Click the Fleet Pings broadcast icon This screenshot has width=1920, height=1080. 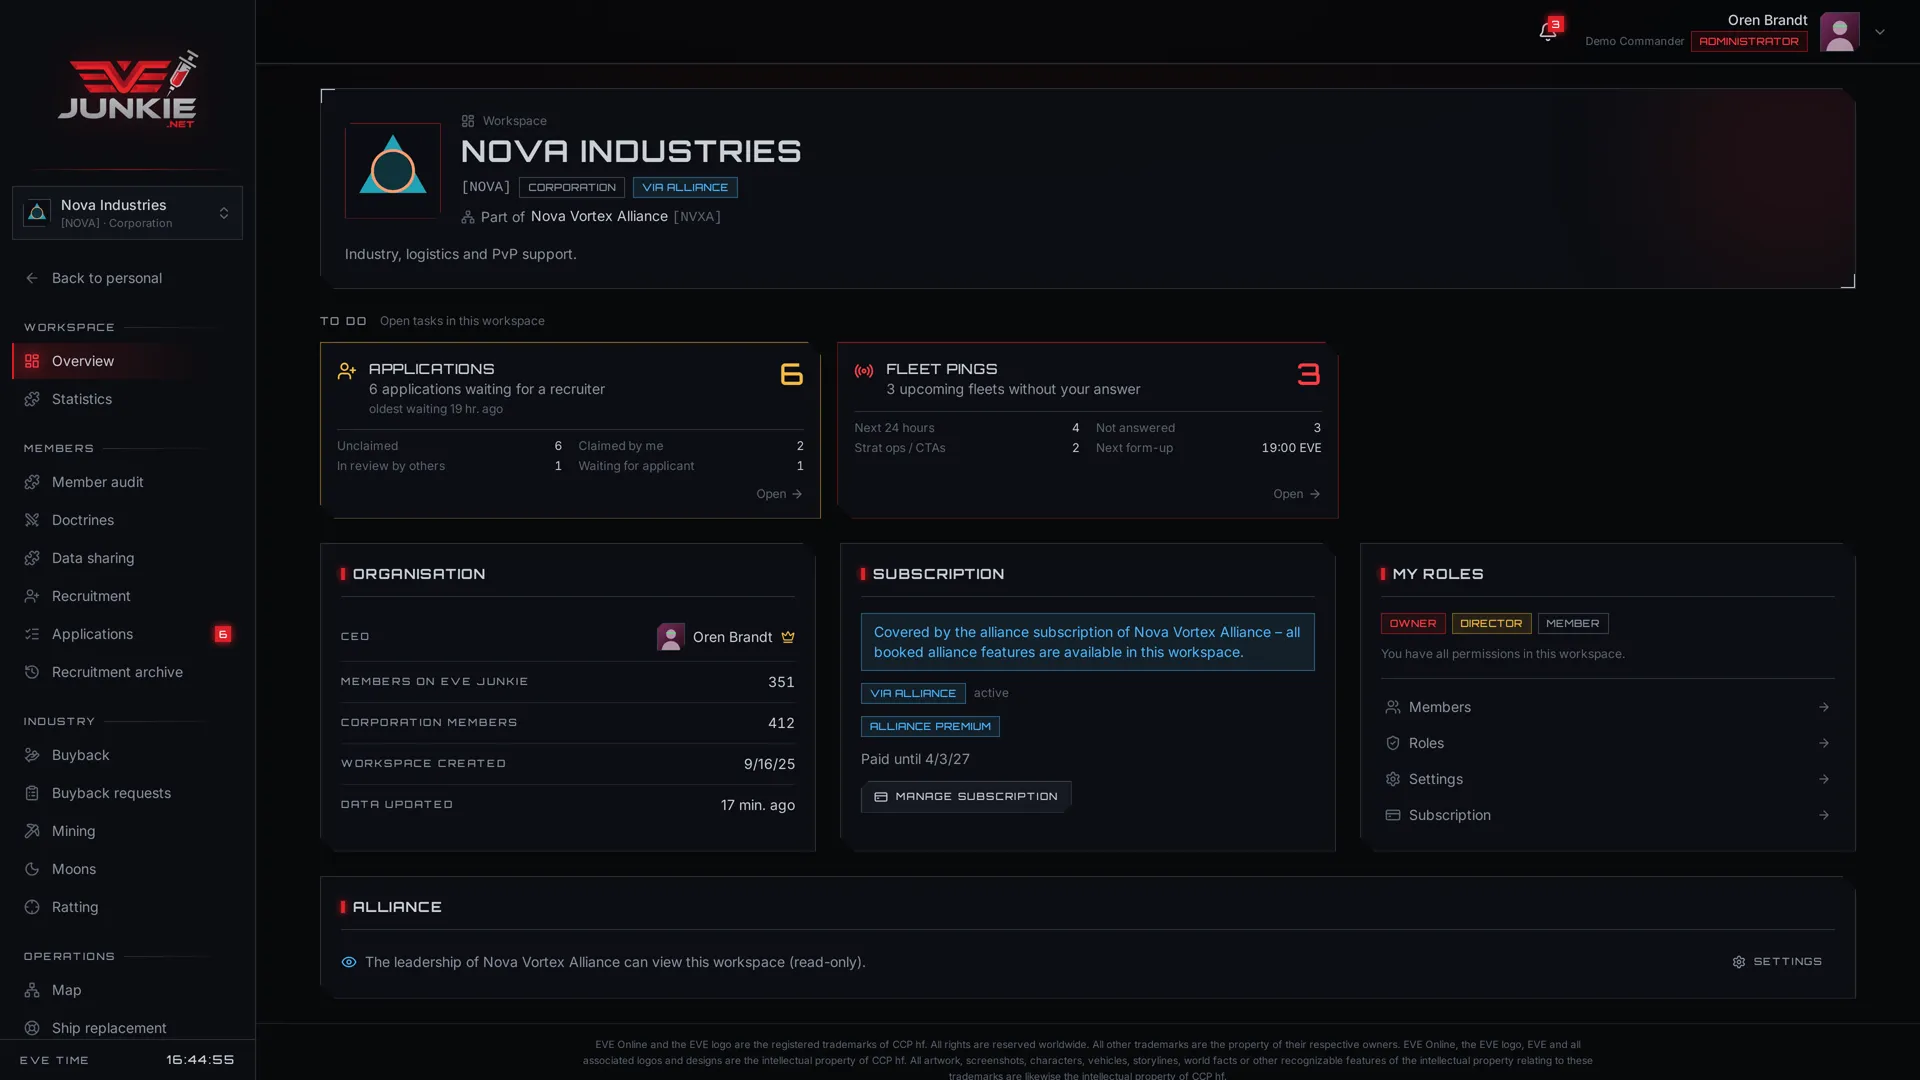pyautogui.click(x=864, y=371)
